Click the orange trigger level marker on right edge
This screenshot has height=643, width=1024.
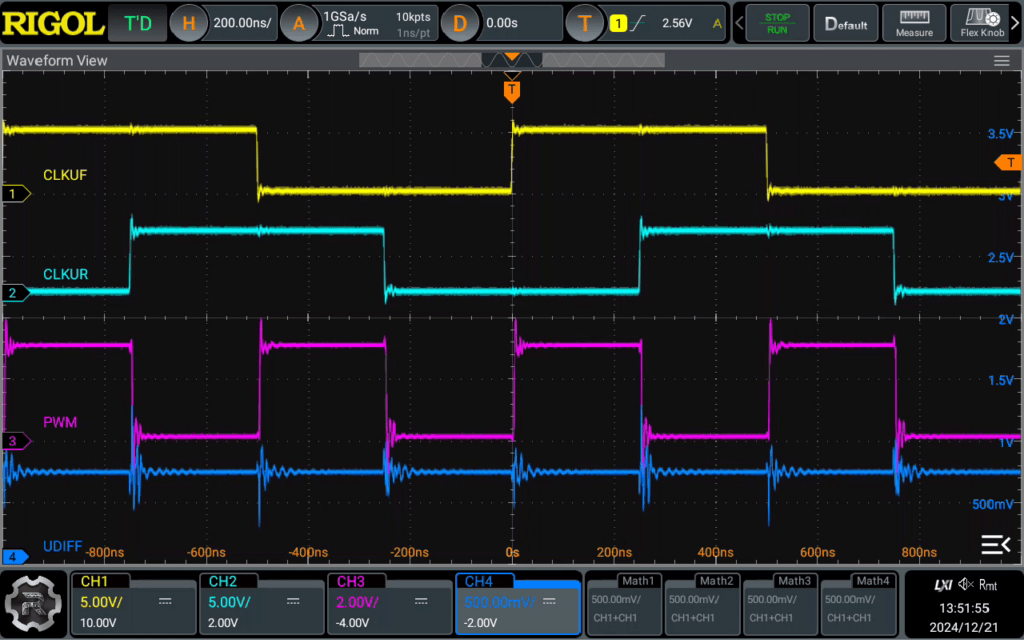(x=1008, y=162)
